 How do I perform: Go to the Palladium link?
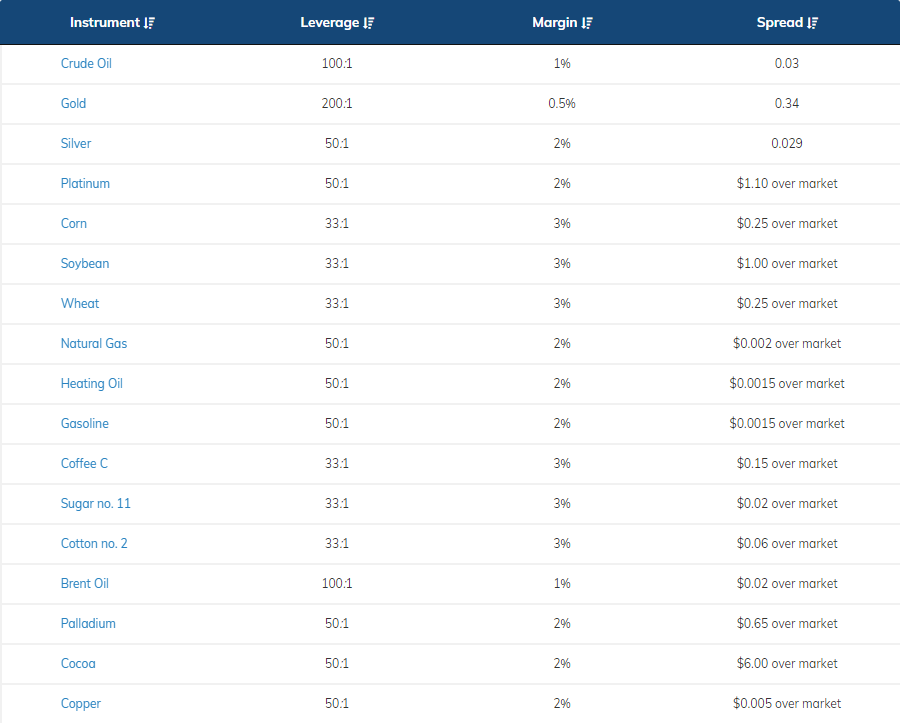click(88, 623)
